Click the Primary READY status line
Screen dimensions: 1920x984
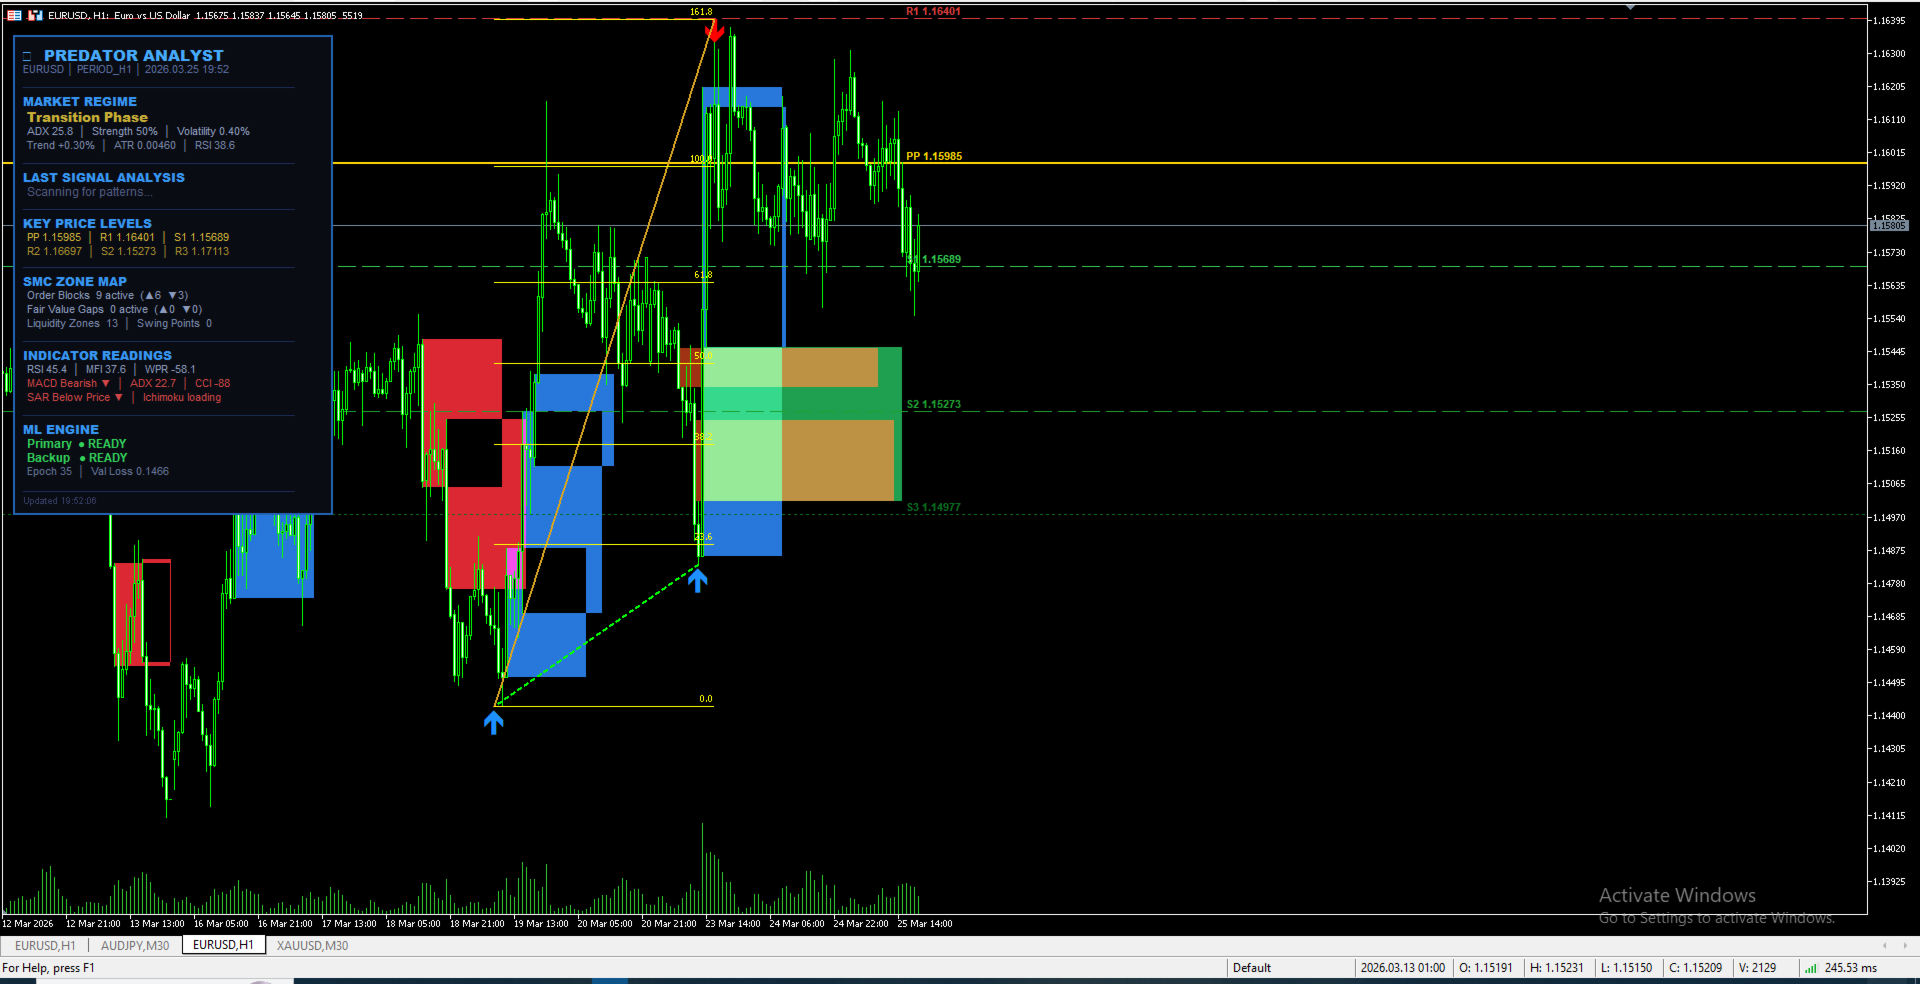[76, 444]
